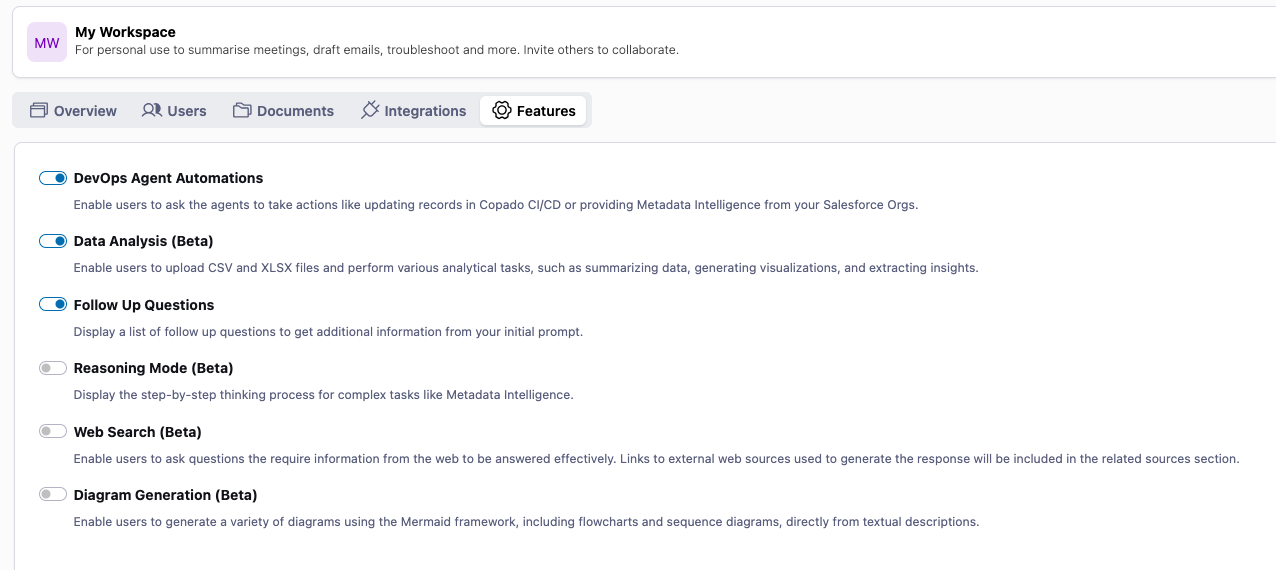Click the Follow Up Questions heading

[144, 305]
